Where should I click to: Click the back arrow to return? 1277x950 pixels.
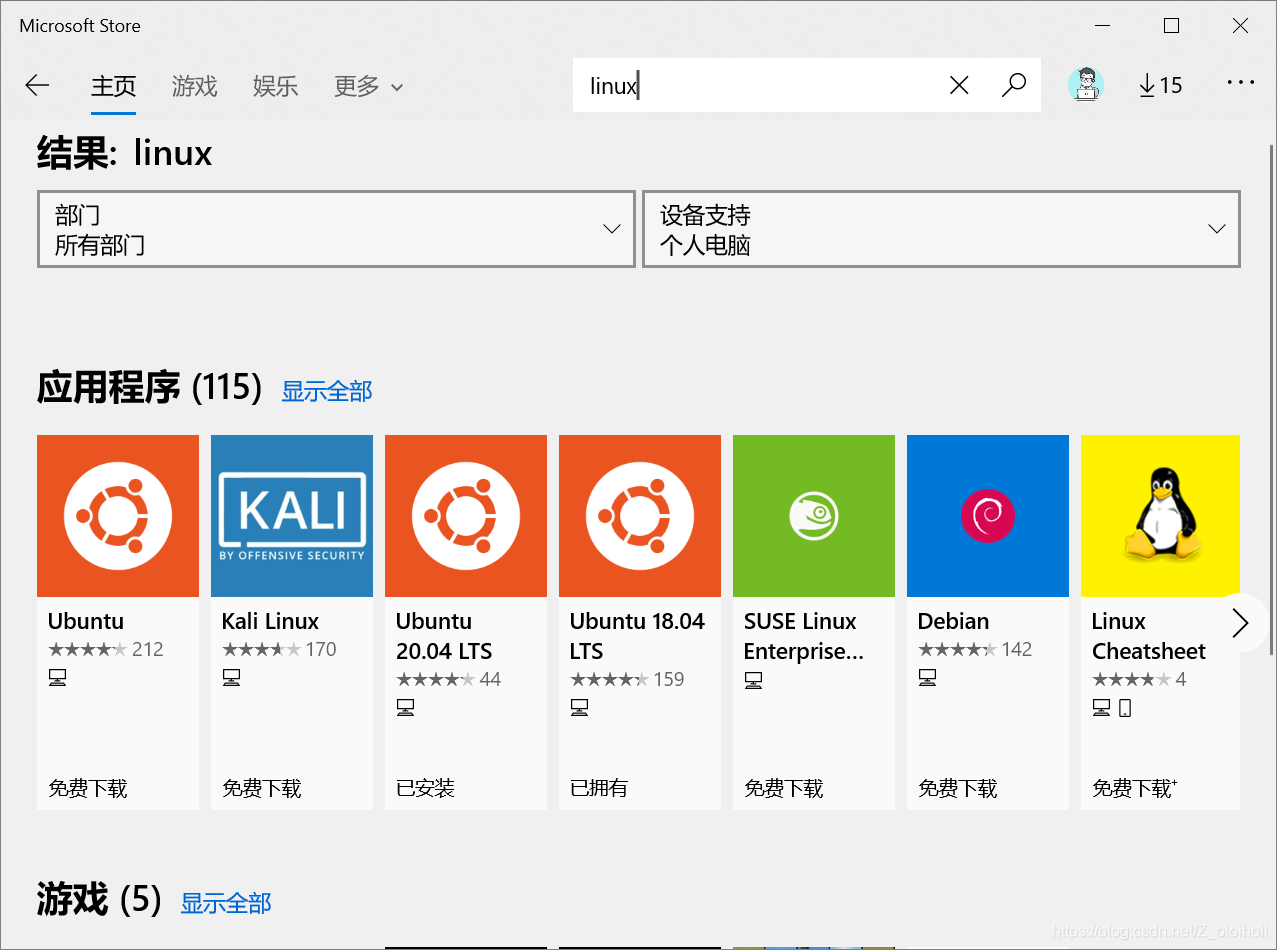click(x=37, y=85)
